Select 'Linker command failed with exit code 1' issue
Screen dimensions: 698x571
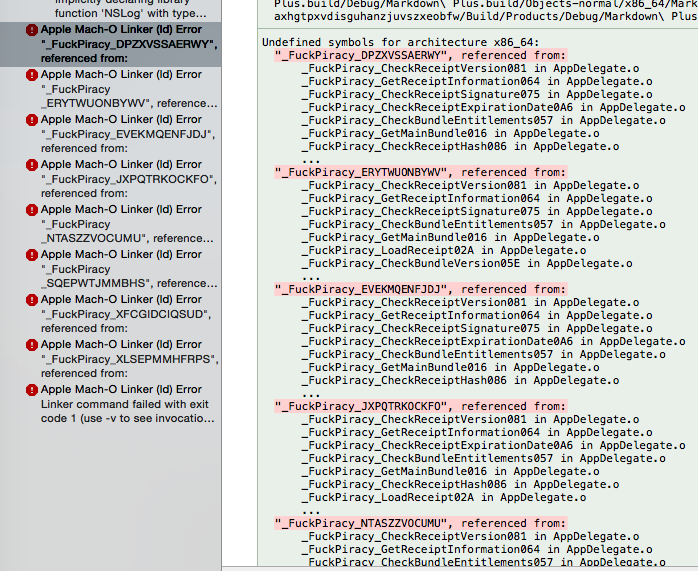pyautogui.click(x=128, y=411)
